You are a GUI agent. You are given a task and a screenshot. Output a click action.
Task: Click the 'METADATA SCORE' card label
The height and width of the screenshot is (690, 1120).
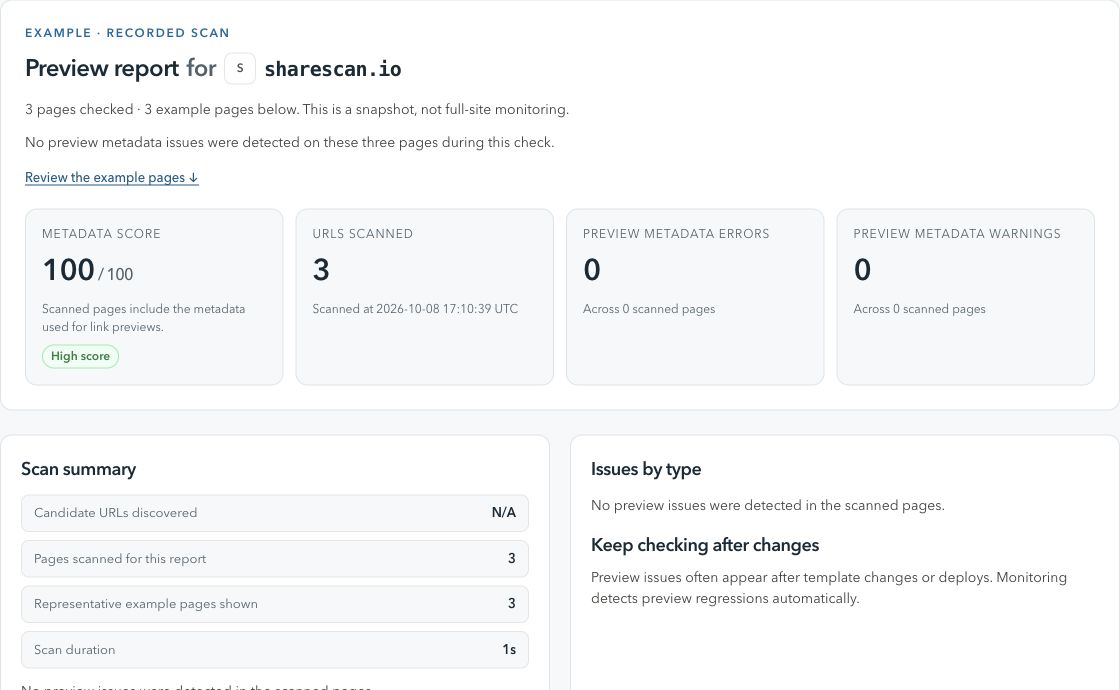coord(101,234)
